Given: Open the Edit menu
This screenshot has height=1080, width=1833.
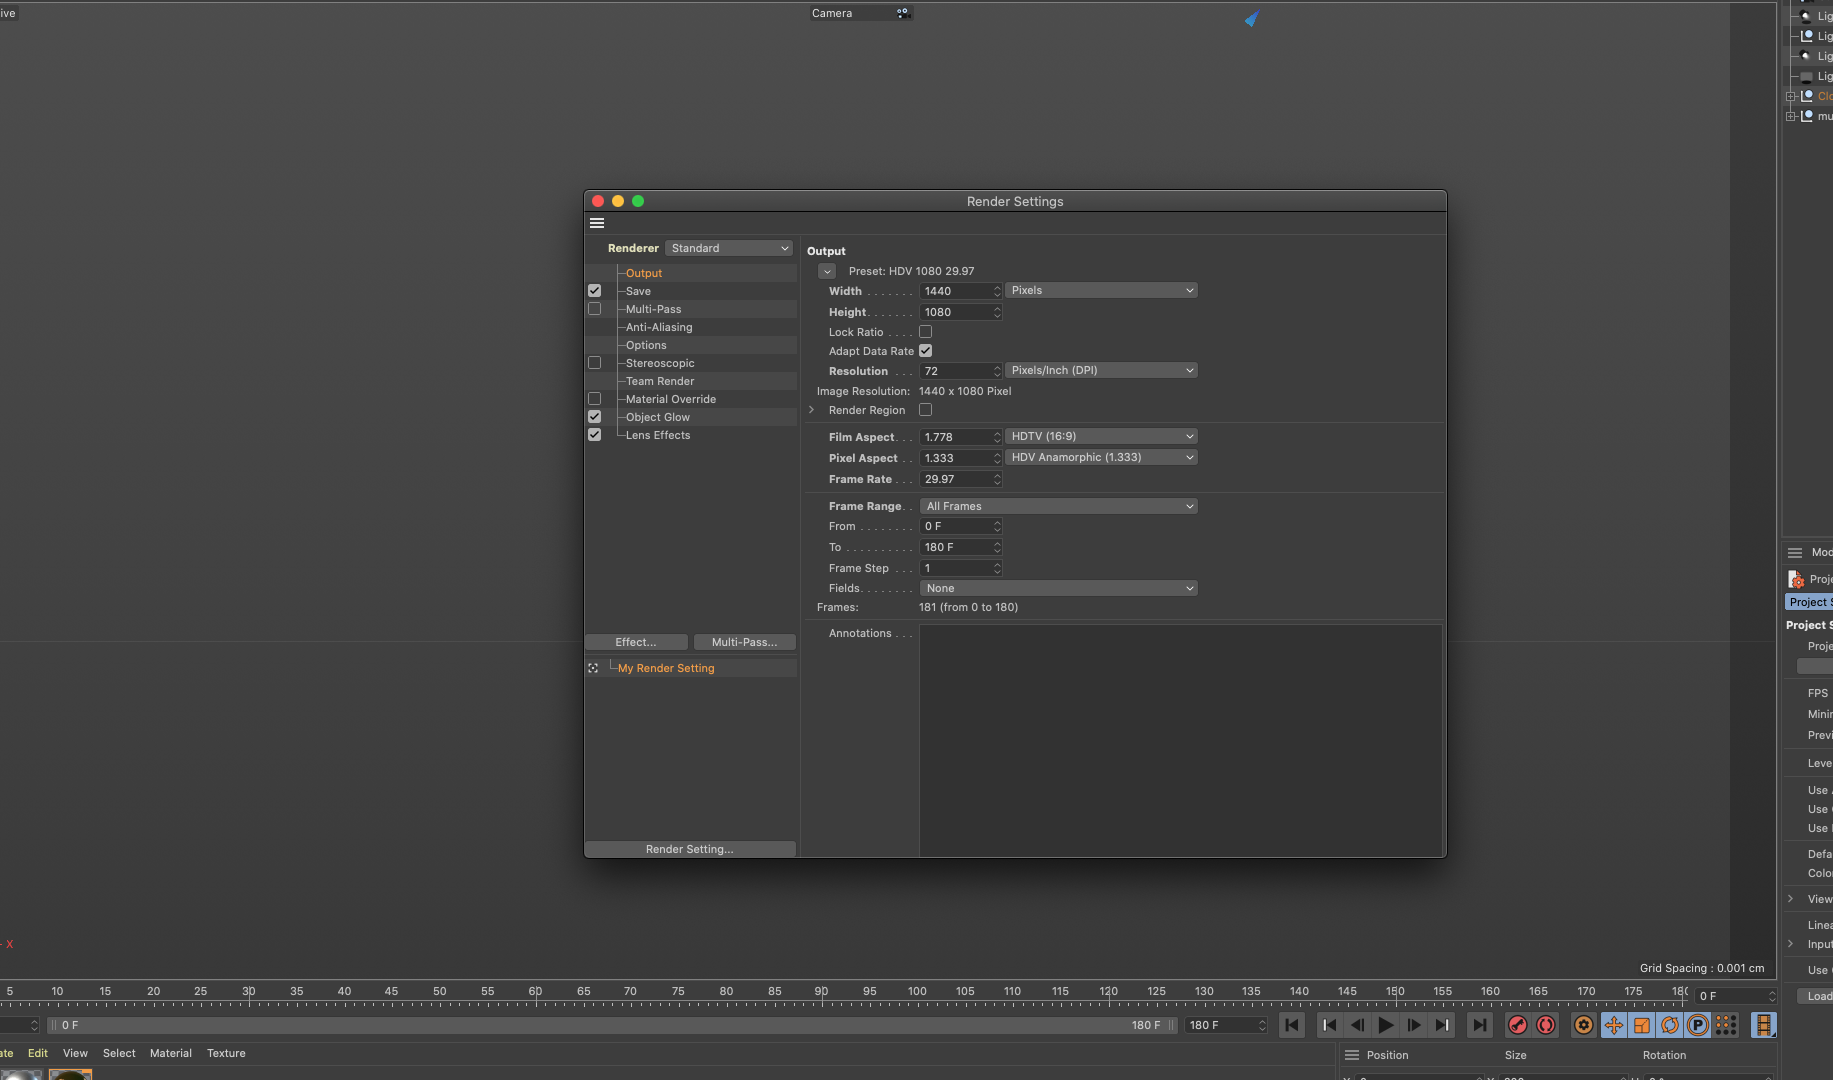Looking at the screenshot, I should click(37, 1053).
